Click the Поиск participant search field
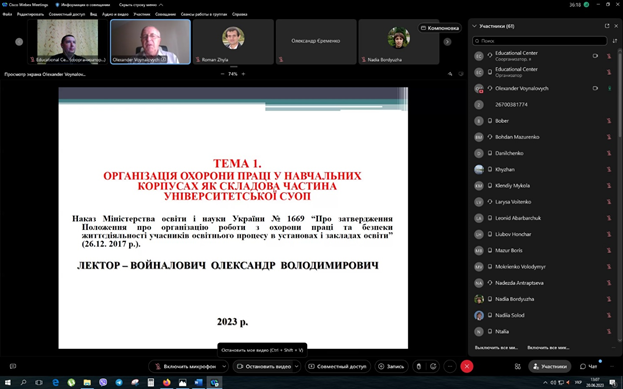Viewport: 623px width, 389px height. 540,41
